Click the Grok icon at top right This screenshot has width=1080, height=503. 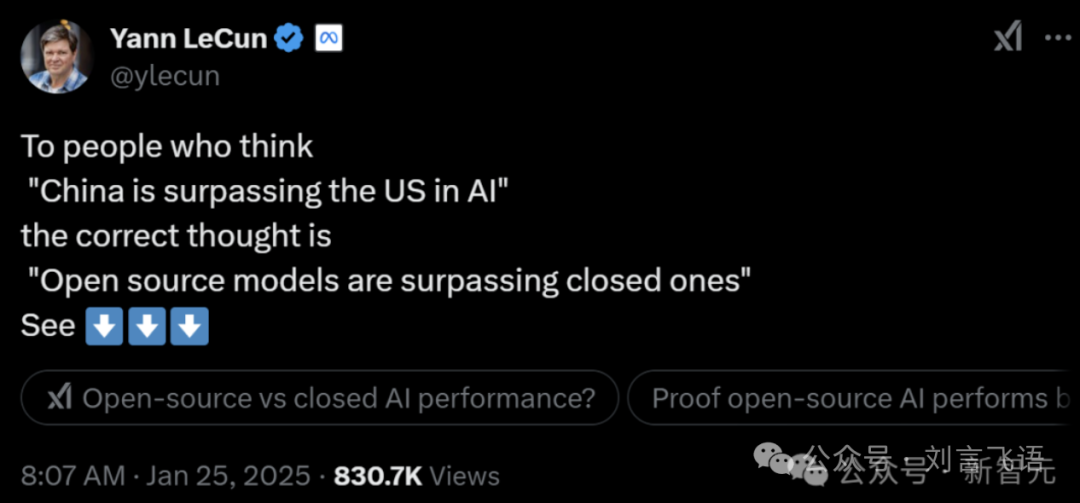(1008, 38)
